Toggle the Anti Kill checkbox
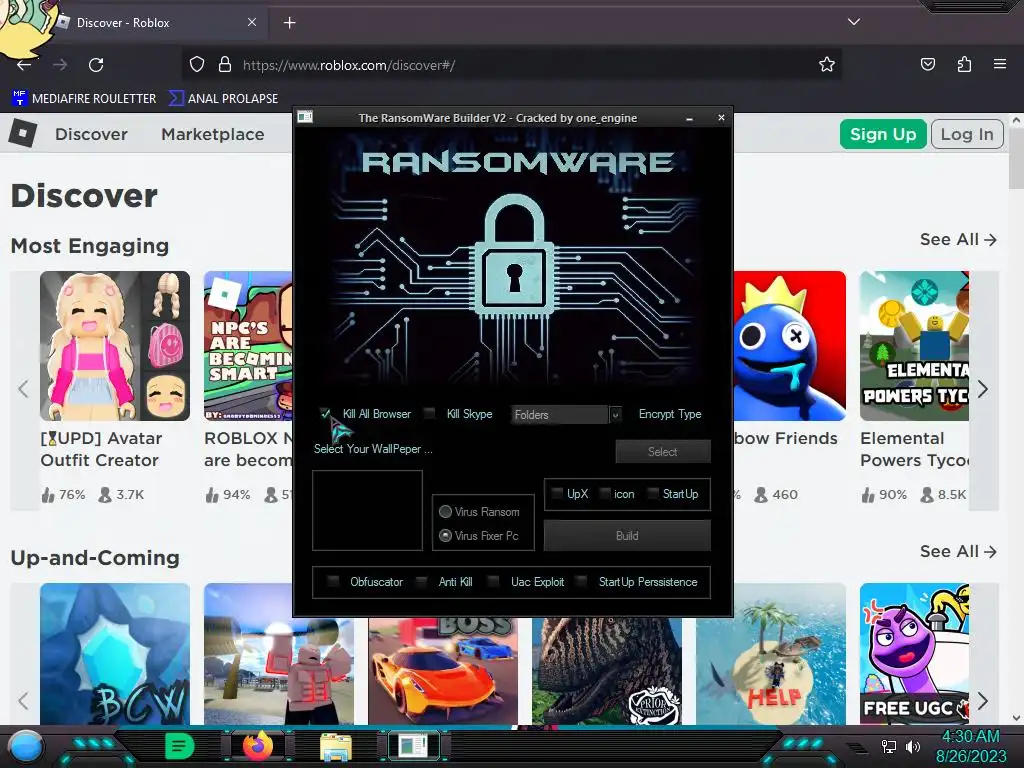 pyautogui.click(x=422, y=581)
